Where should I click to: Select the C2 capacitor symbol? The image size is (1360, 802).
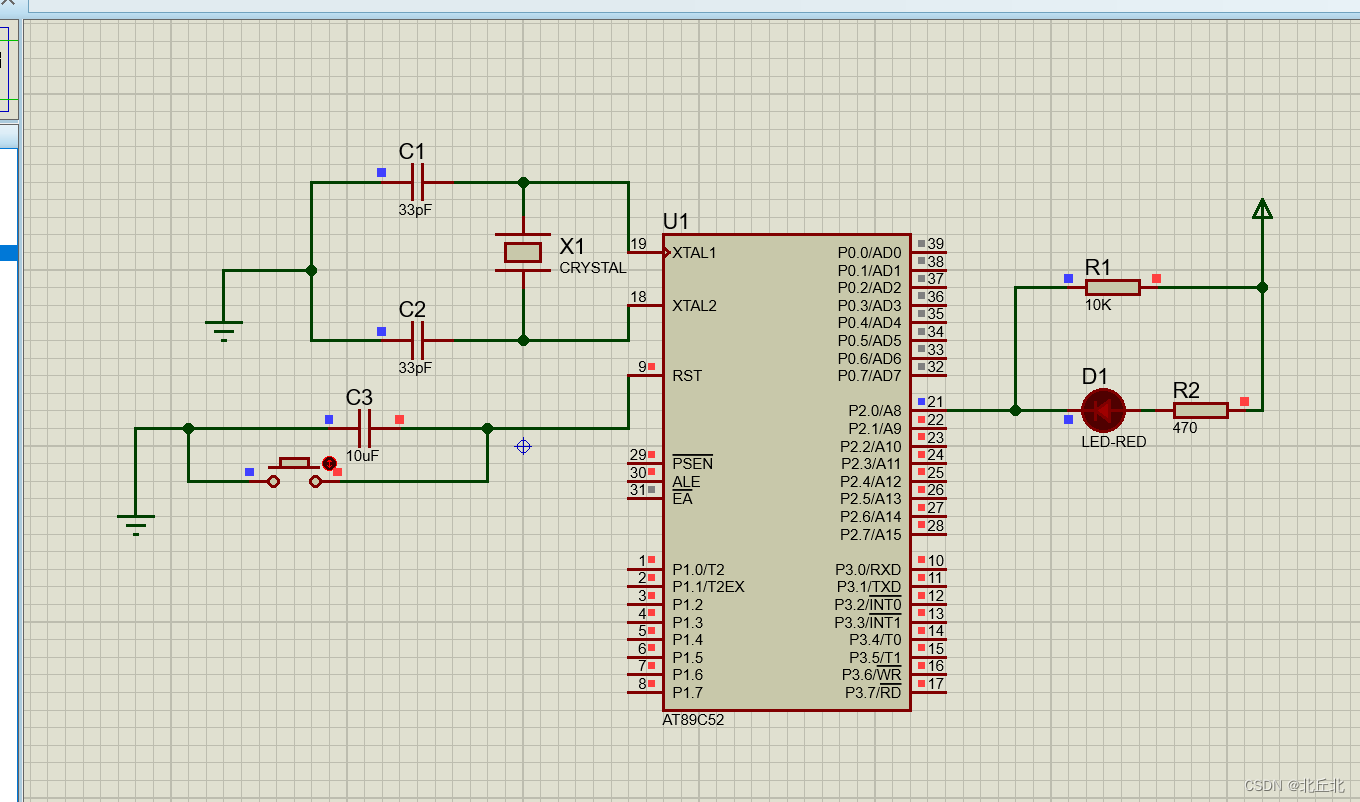click(418, 340)
